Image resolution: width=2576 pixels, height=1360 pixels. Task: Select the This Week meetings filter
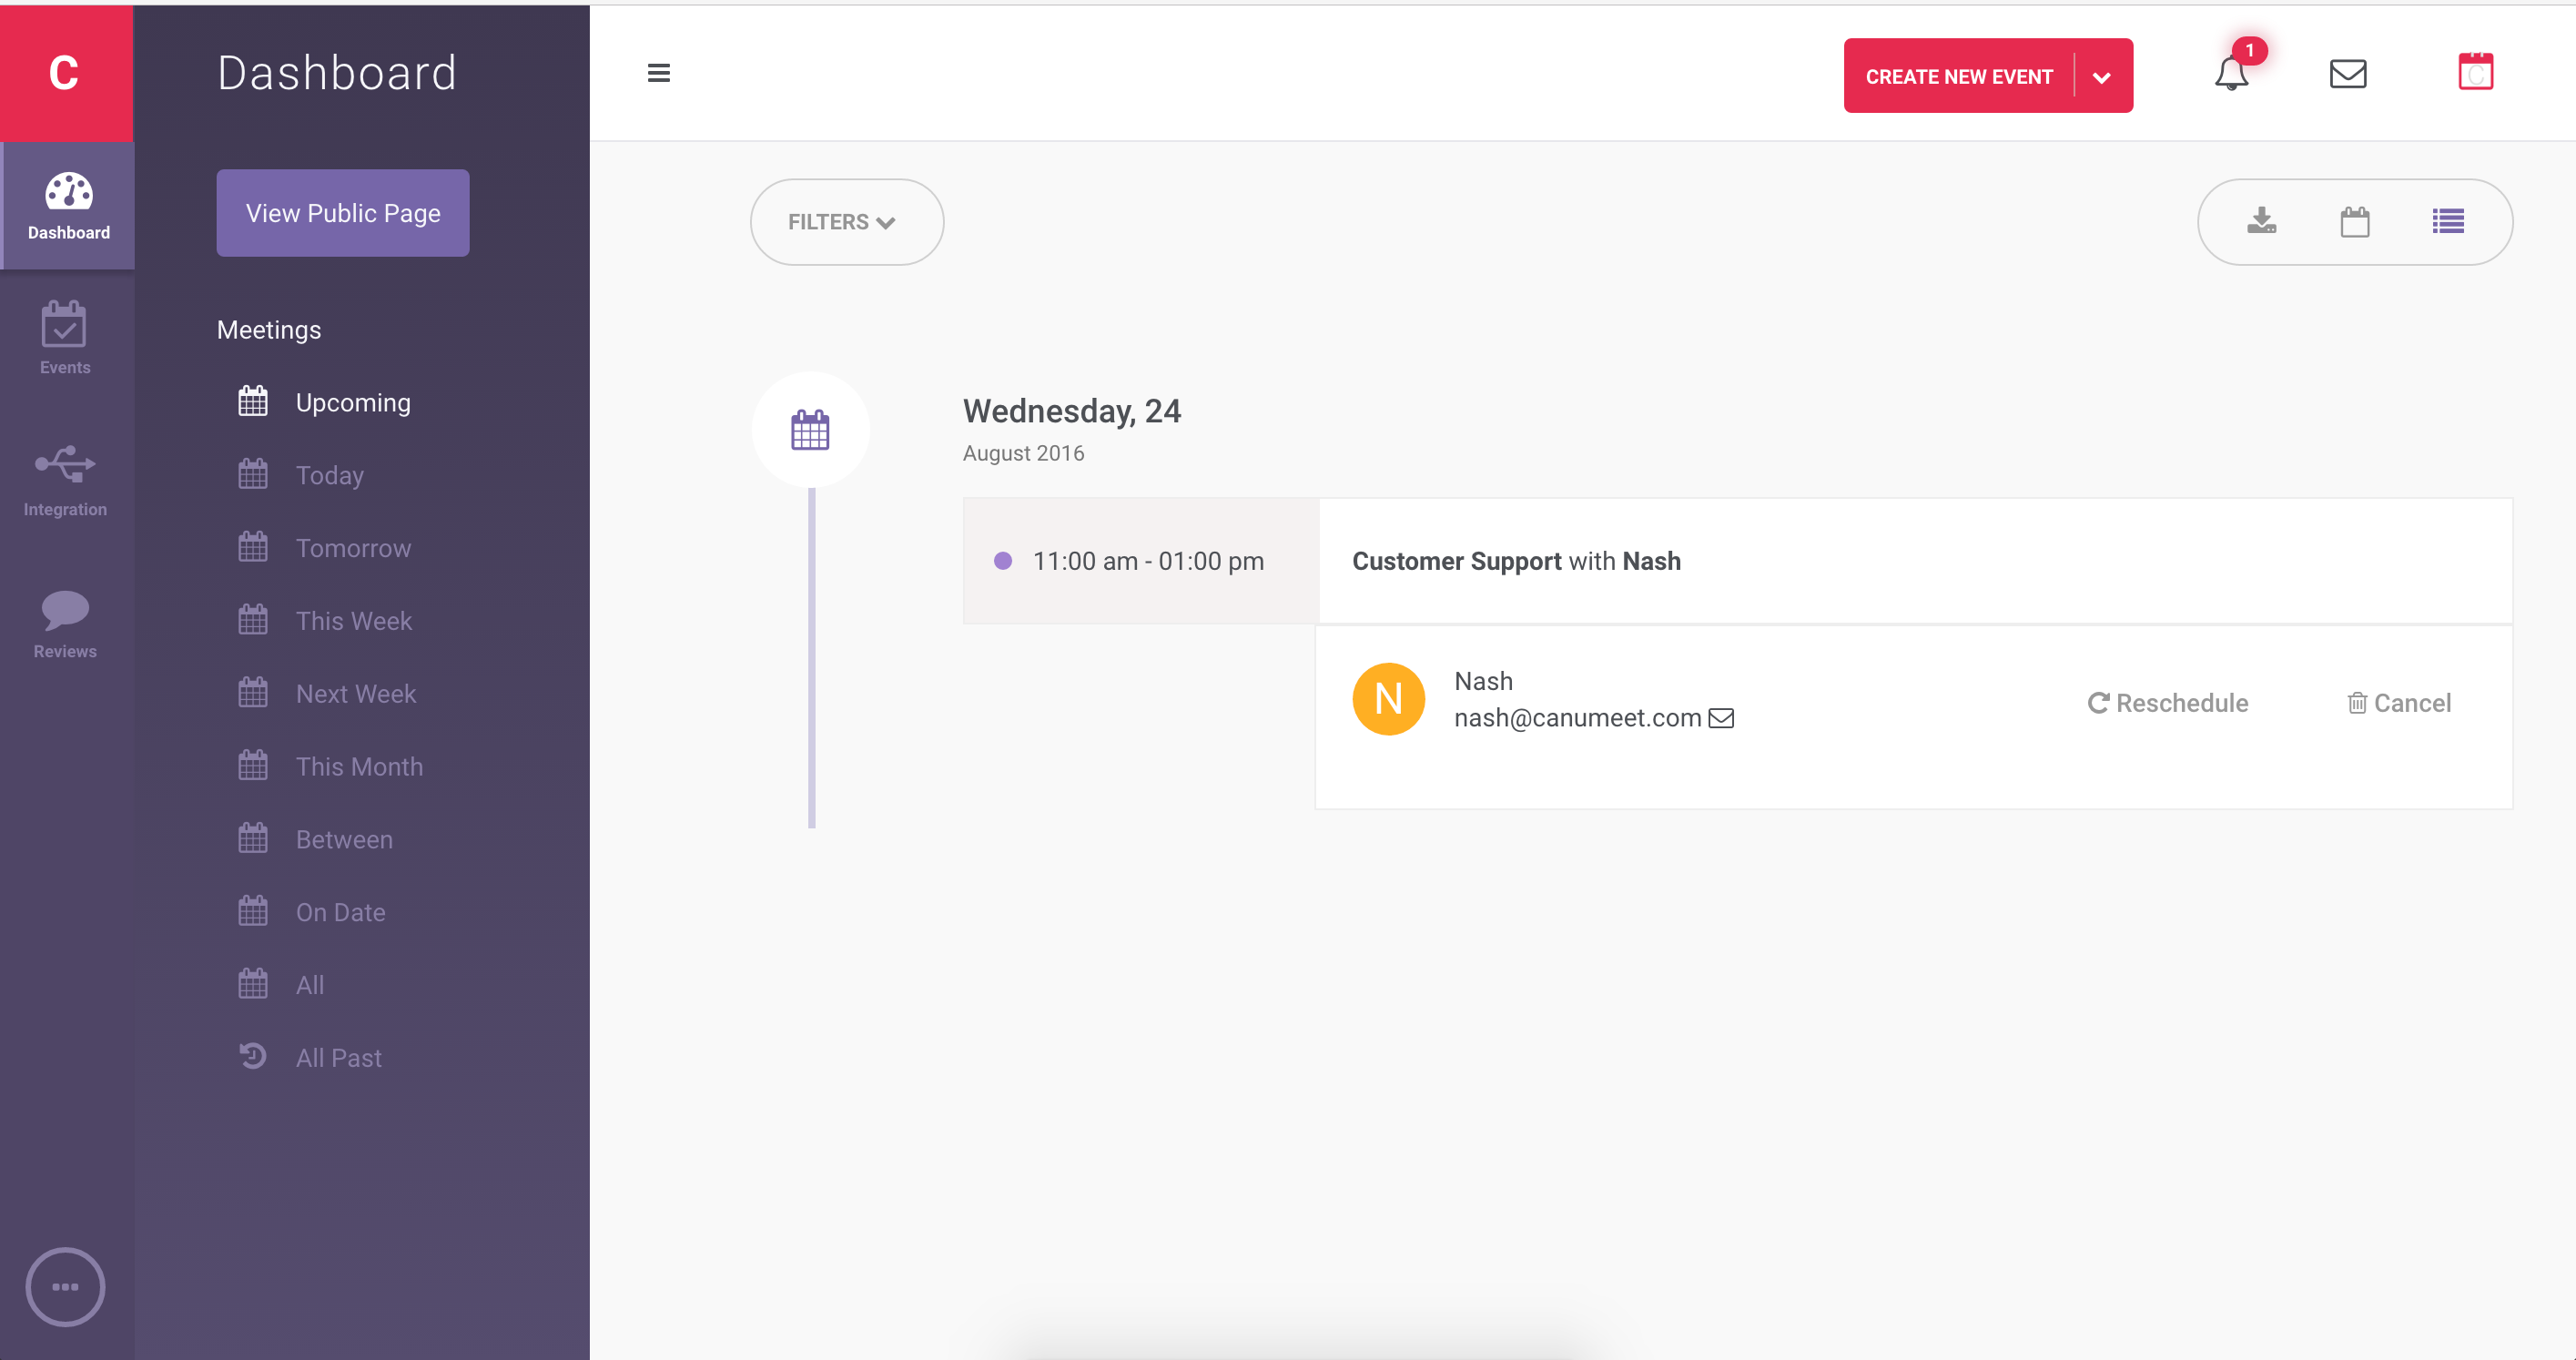pos(353,621)
